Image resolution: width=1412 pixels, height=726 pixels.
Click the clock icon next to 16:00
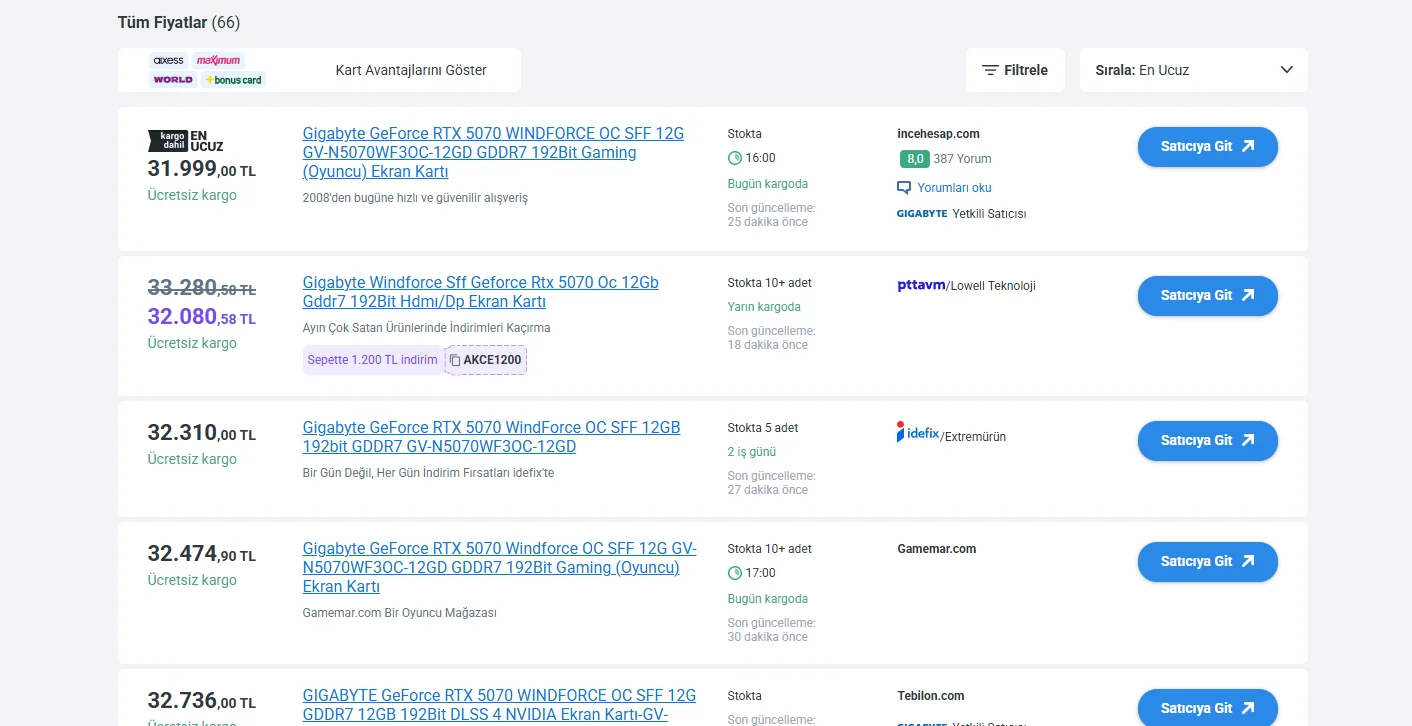pos(734,158)
